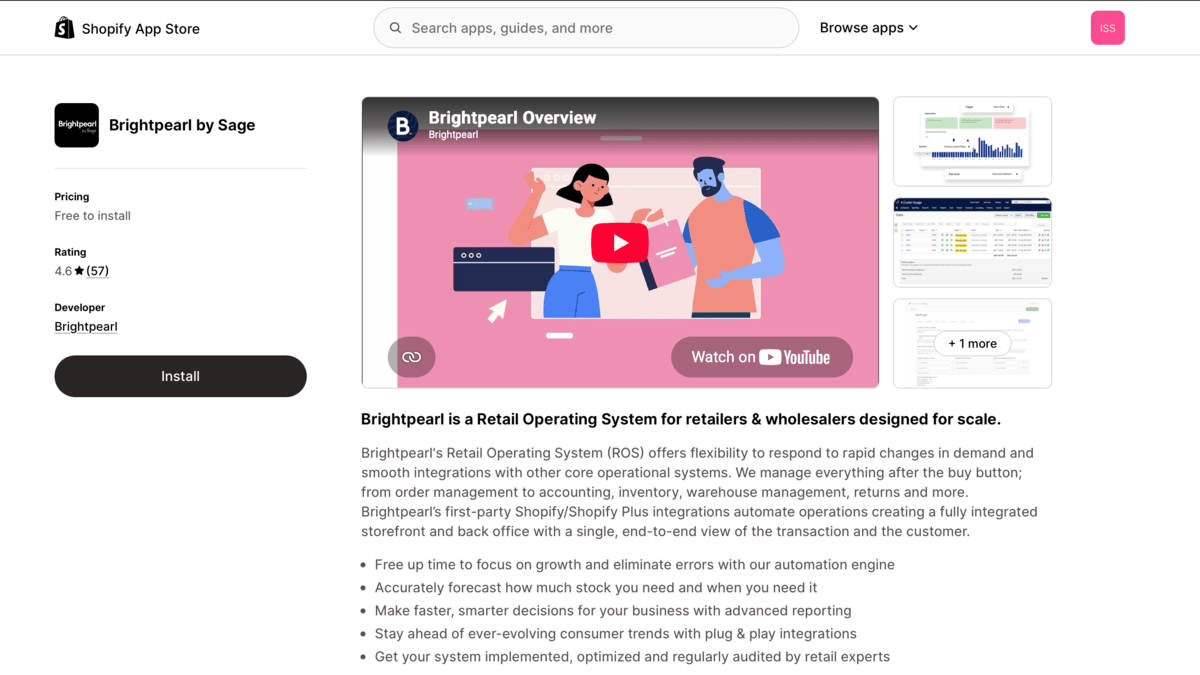Click the copy link icon on the video
The image size is (1200, 675).
[x=412, y=357]
